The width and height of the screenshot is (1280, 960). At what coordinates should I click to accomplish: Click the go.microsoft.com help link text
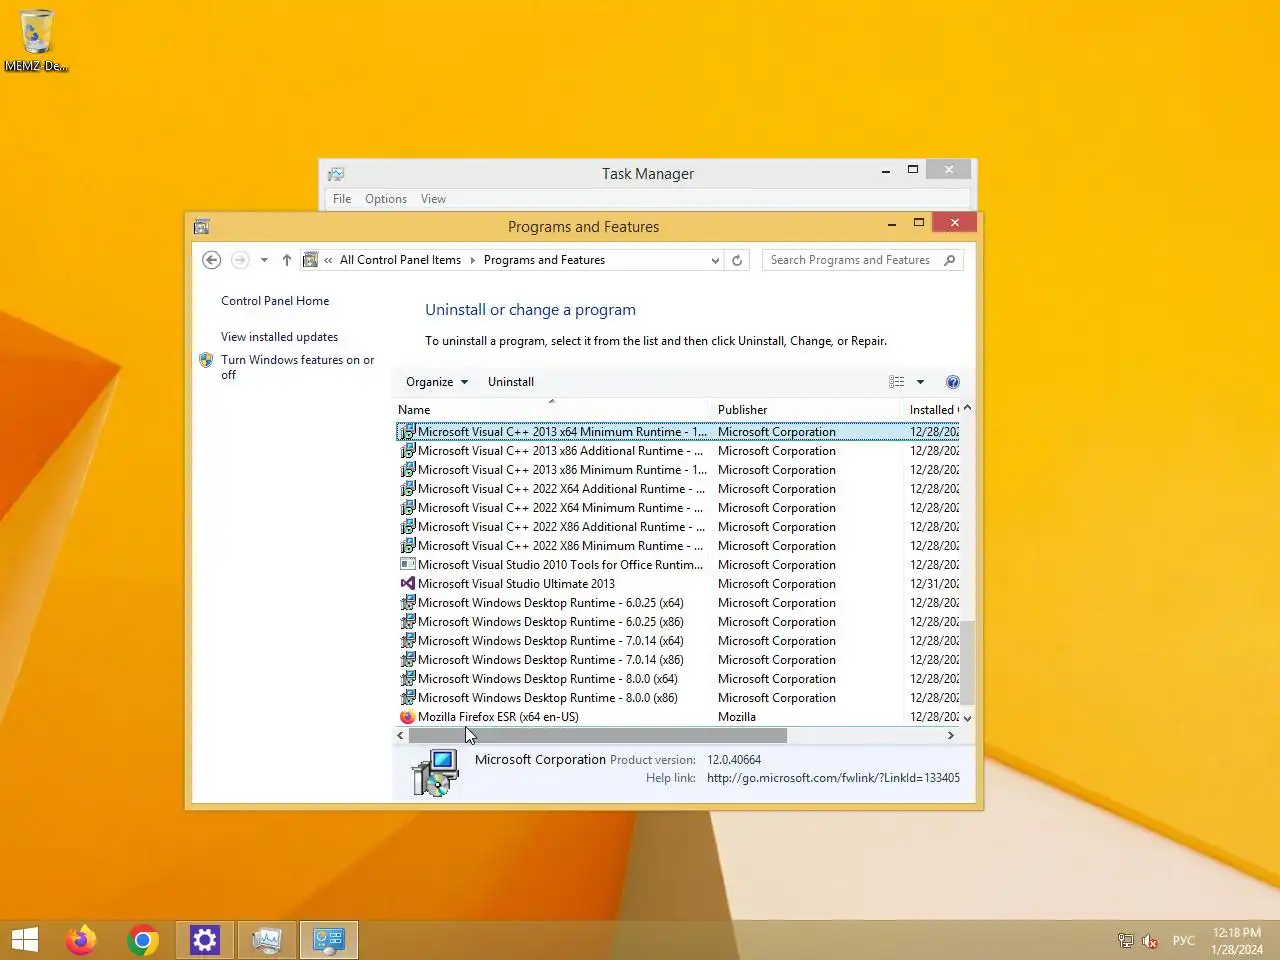[833, 778]
